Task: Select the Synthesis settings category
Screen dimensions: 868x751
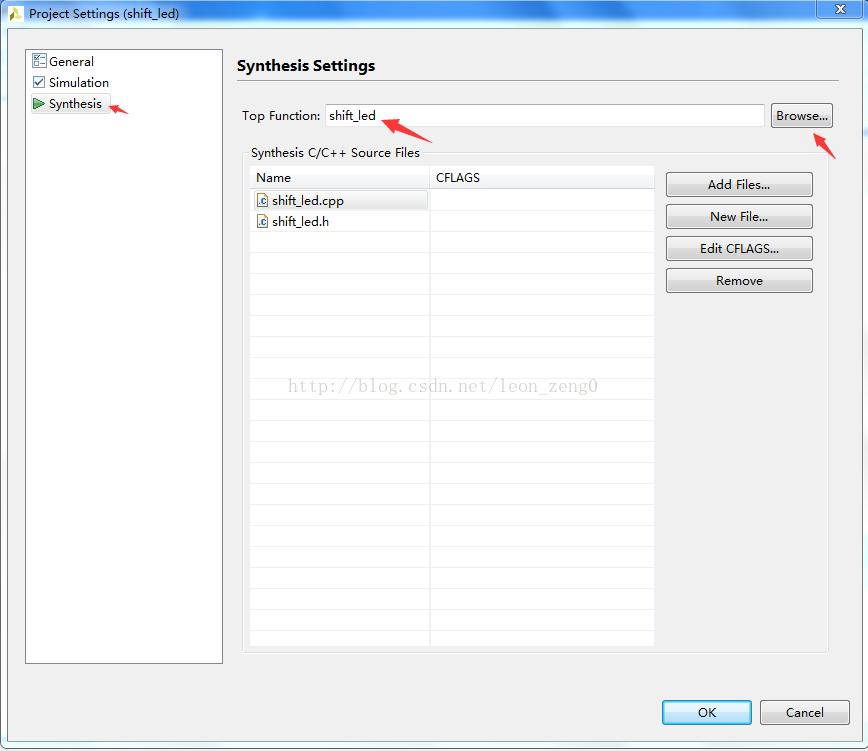Action: (70, 103)
